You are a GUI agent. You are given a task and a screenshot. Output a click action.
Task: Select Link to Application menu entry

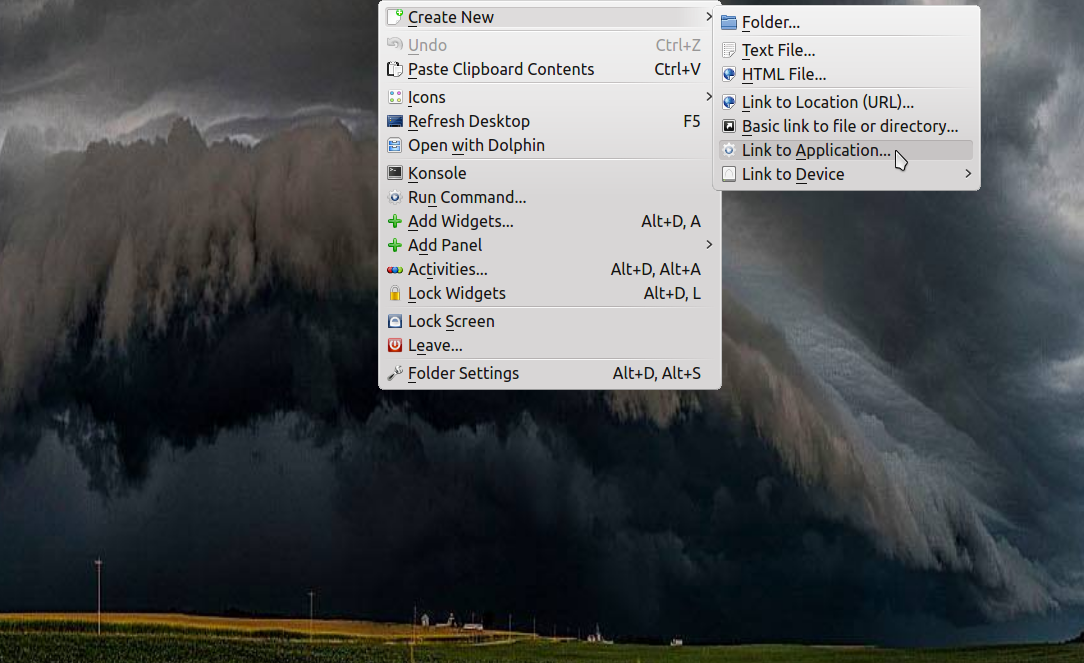pos(816,150)
